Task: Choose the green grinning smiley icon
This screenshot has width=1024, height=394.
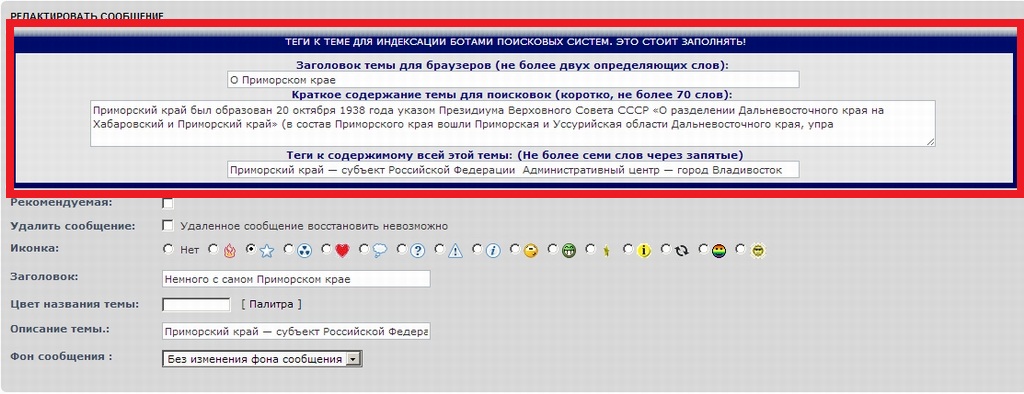Action: 569,250
